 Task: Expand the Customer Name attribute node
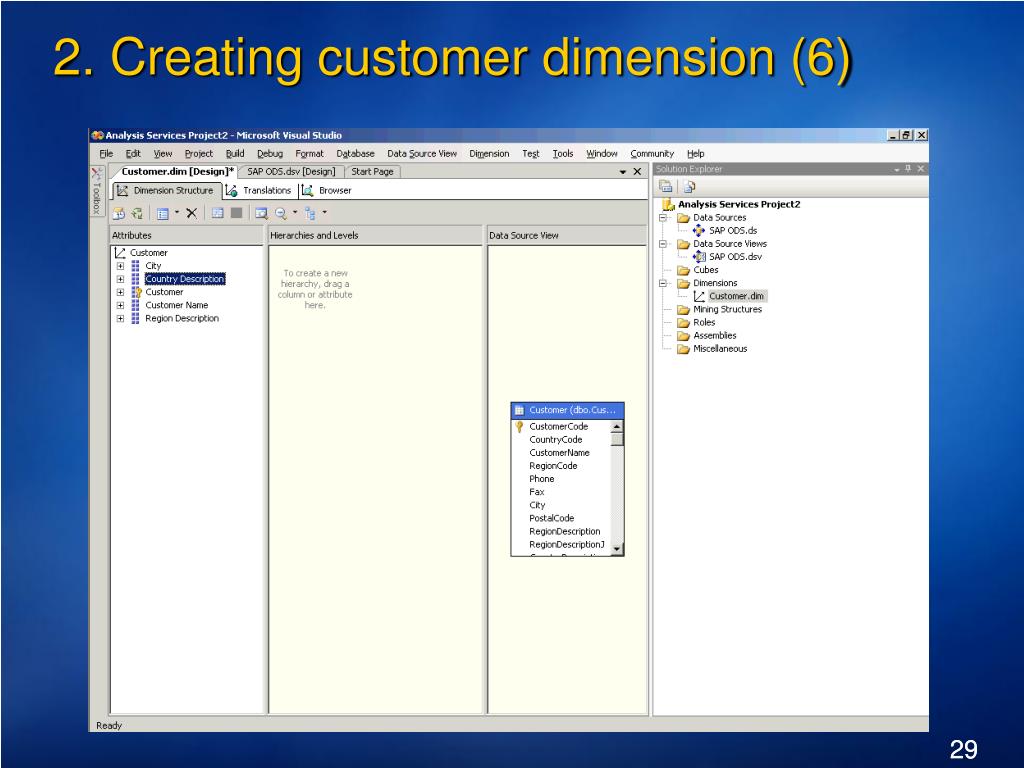(120, 305)
